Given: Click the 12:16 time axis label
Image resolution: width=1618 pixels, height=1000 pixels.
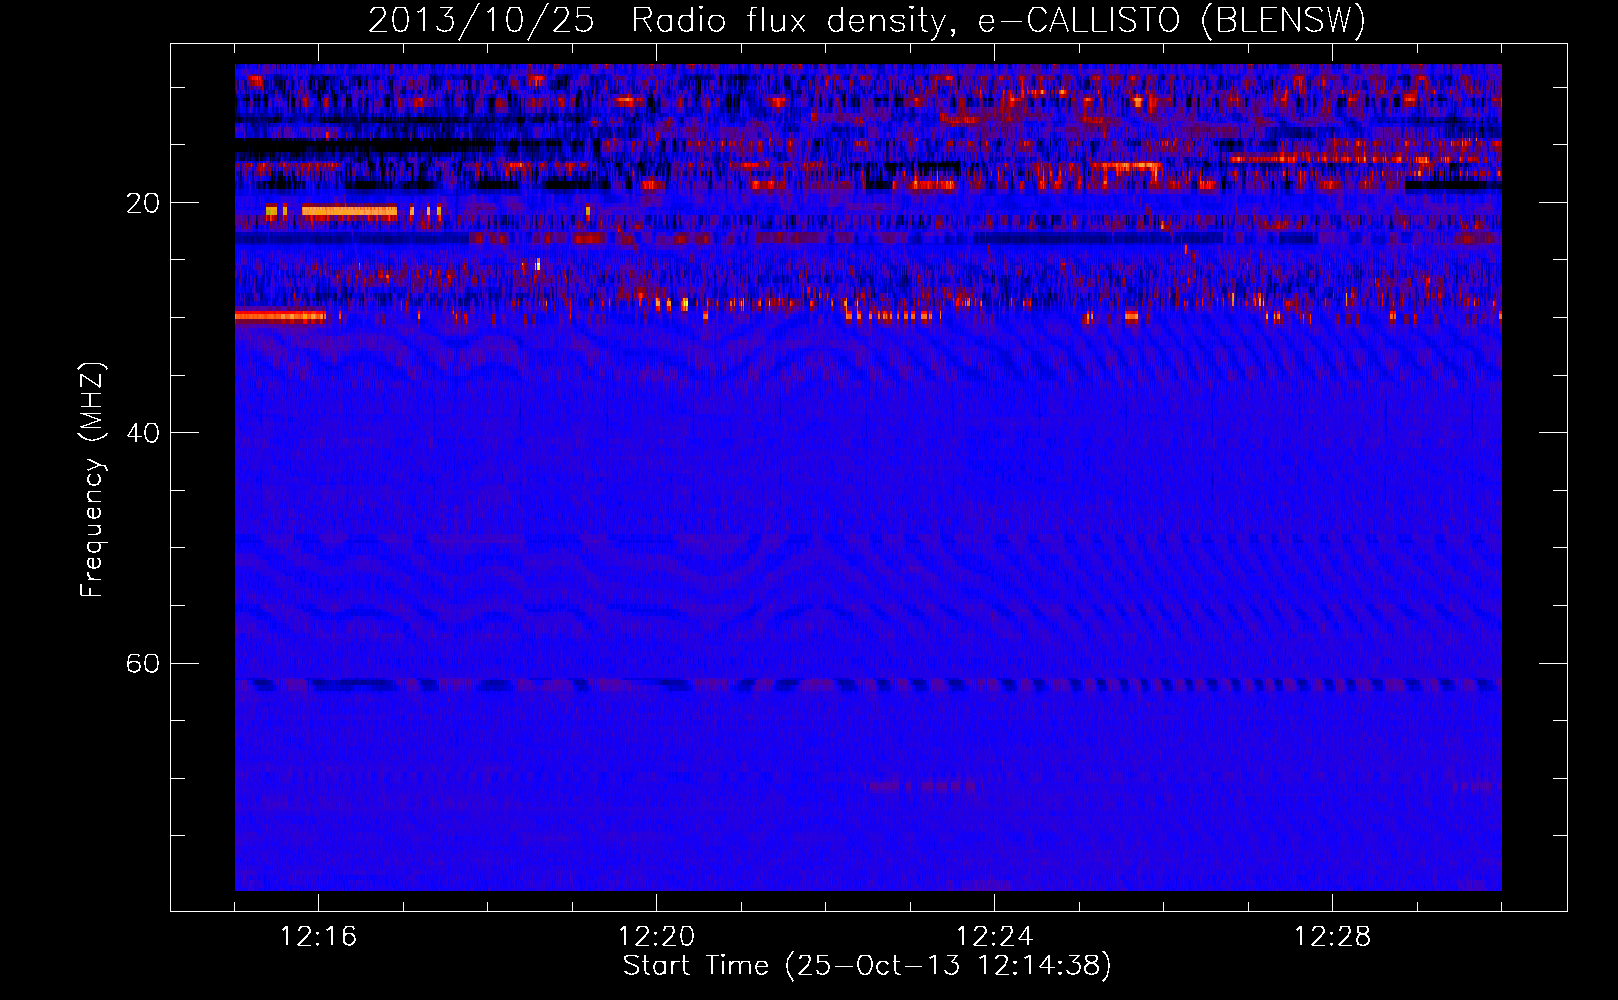Looking at the screenshot, I should pyautogui.click(x=318, y=937).
